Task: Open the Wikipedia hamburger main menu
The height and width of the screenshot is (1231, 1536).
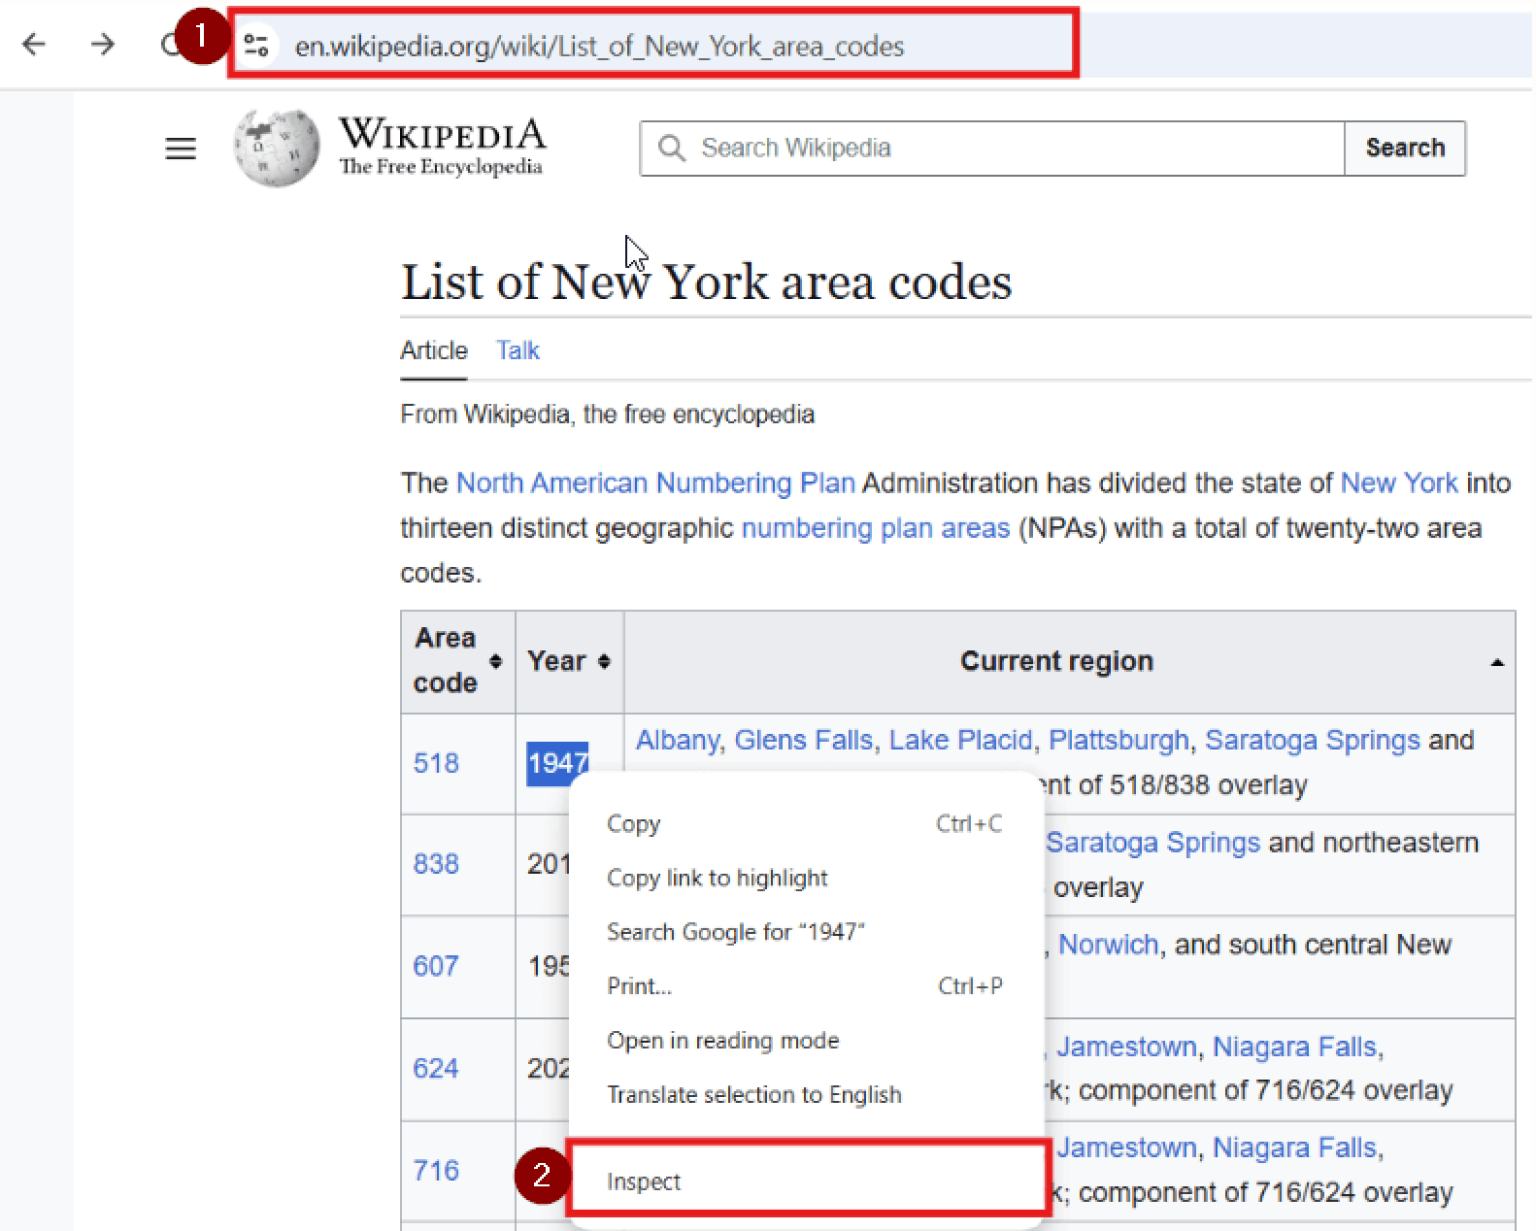Action: (x=181, y=149)
